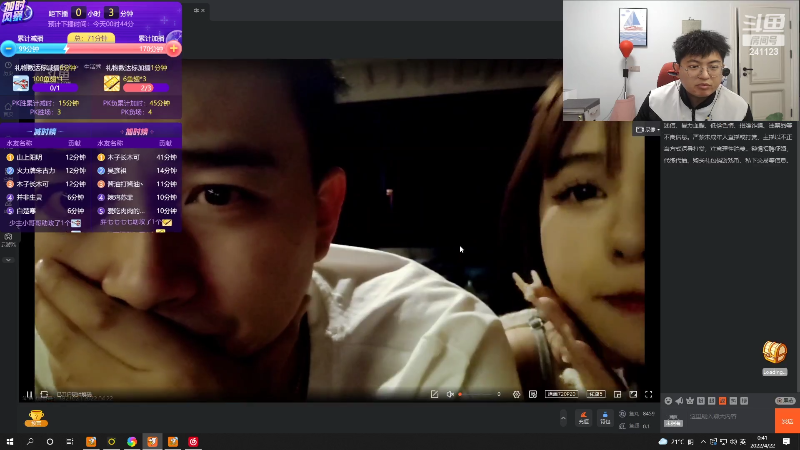Click the clock icon in left sidebar
The image size is (800, 450).
pyautogui.click(x=8, y=66)
